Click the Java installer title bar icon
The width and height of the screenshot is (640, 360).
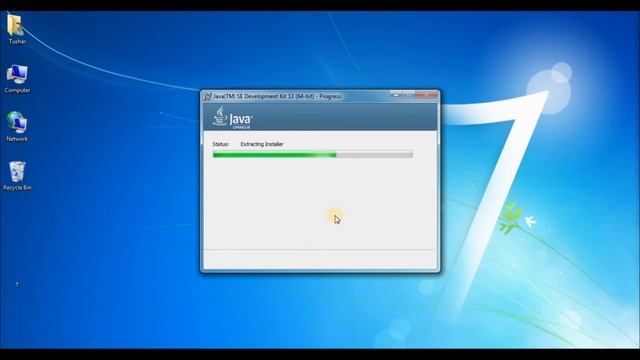[x=207, y=96]
